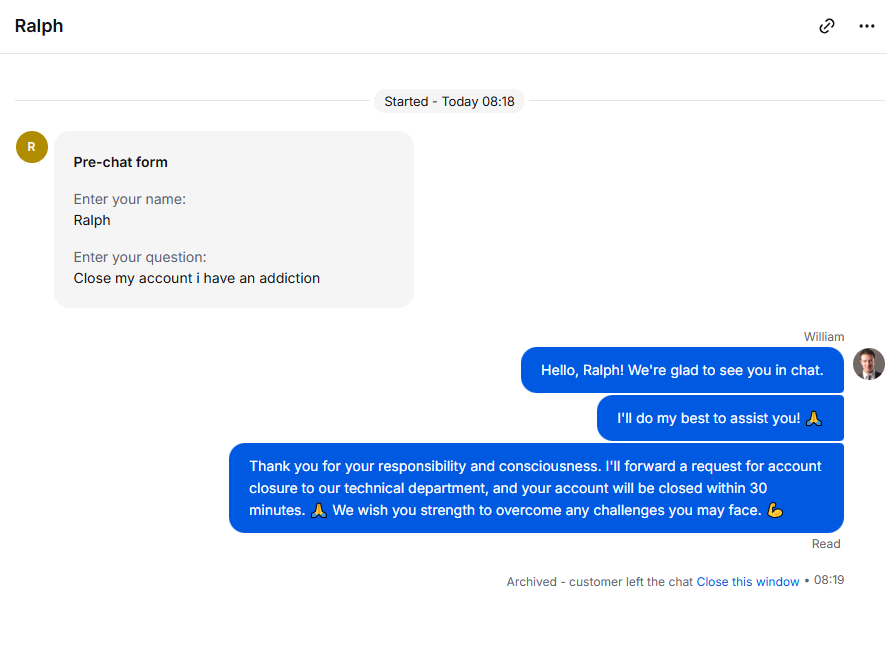Click the name value 'Ralph' in form
The height and width of the screenshot is (654, 887).
click(92, 220)
